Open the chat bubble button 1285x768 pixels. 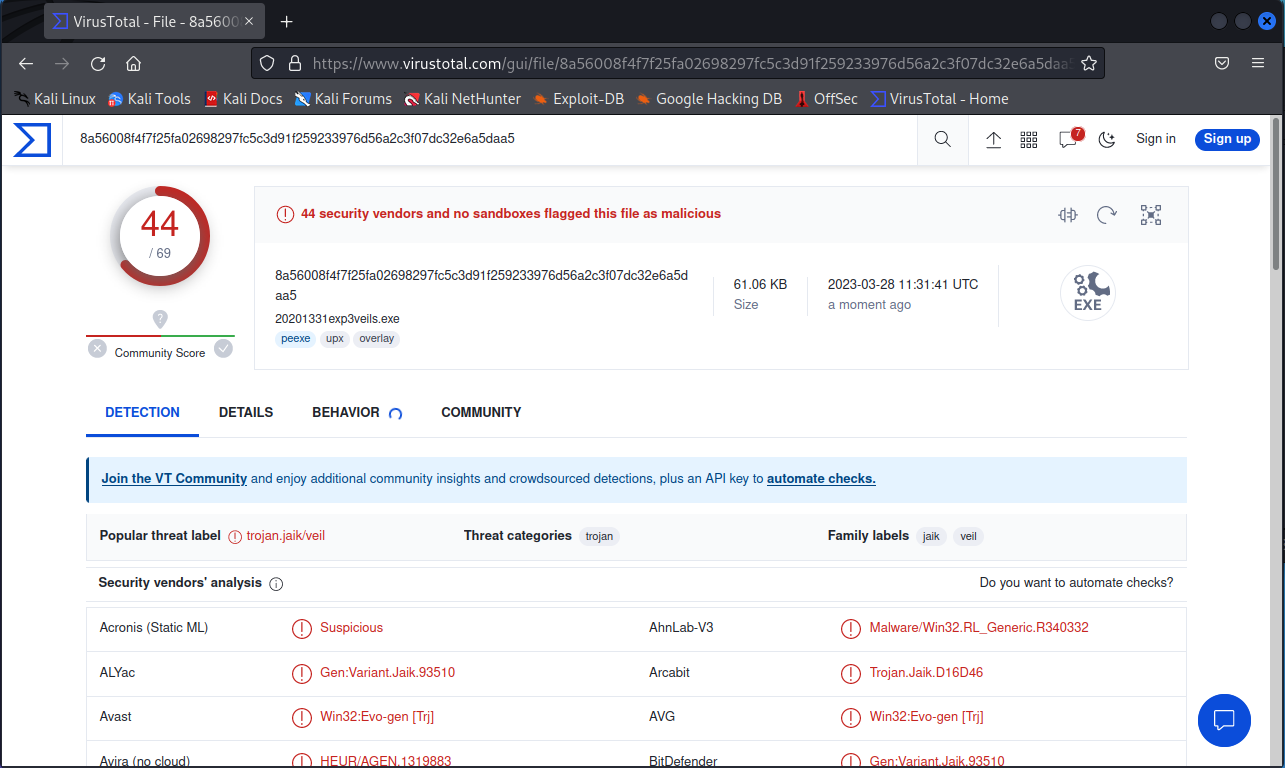pos(1224,720)
